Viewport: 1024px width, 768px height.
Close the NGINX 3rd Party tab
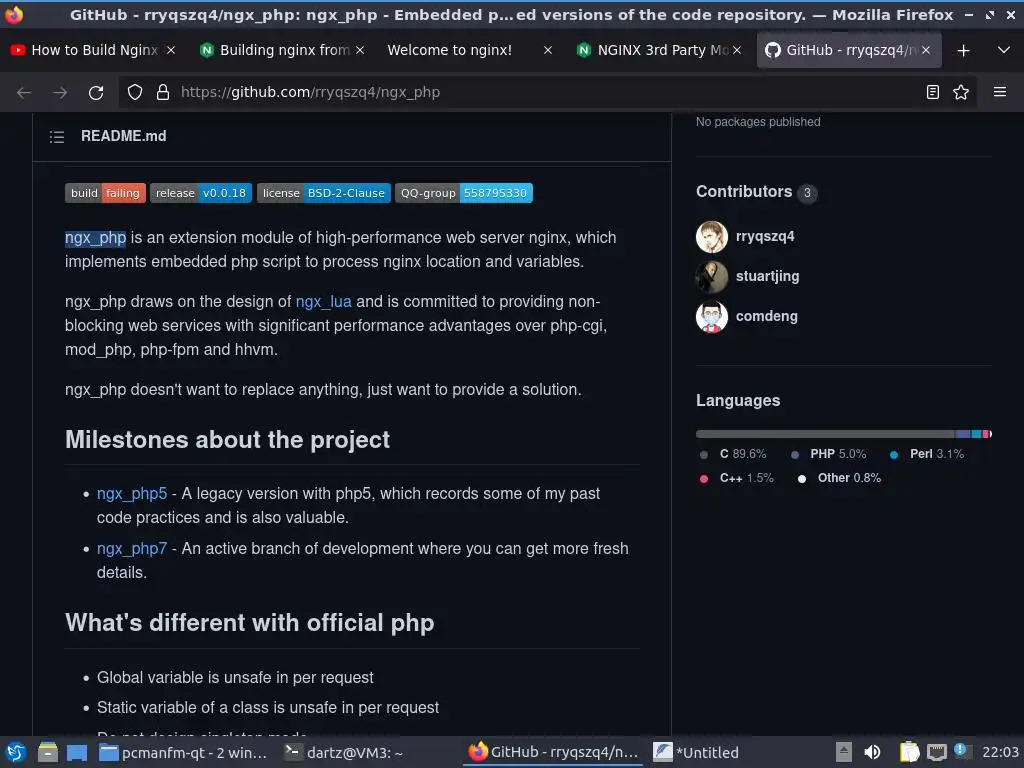(737, 50)
